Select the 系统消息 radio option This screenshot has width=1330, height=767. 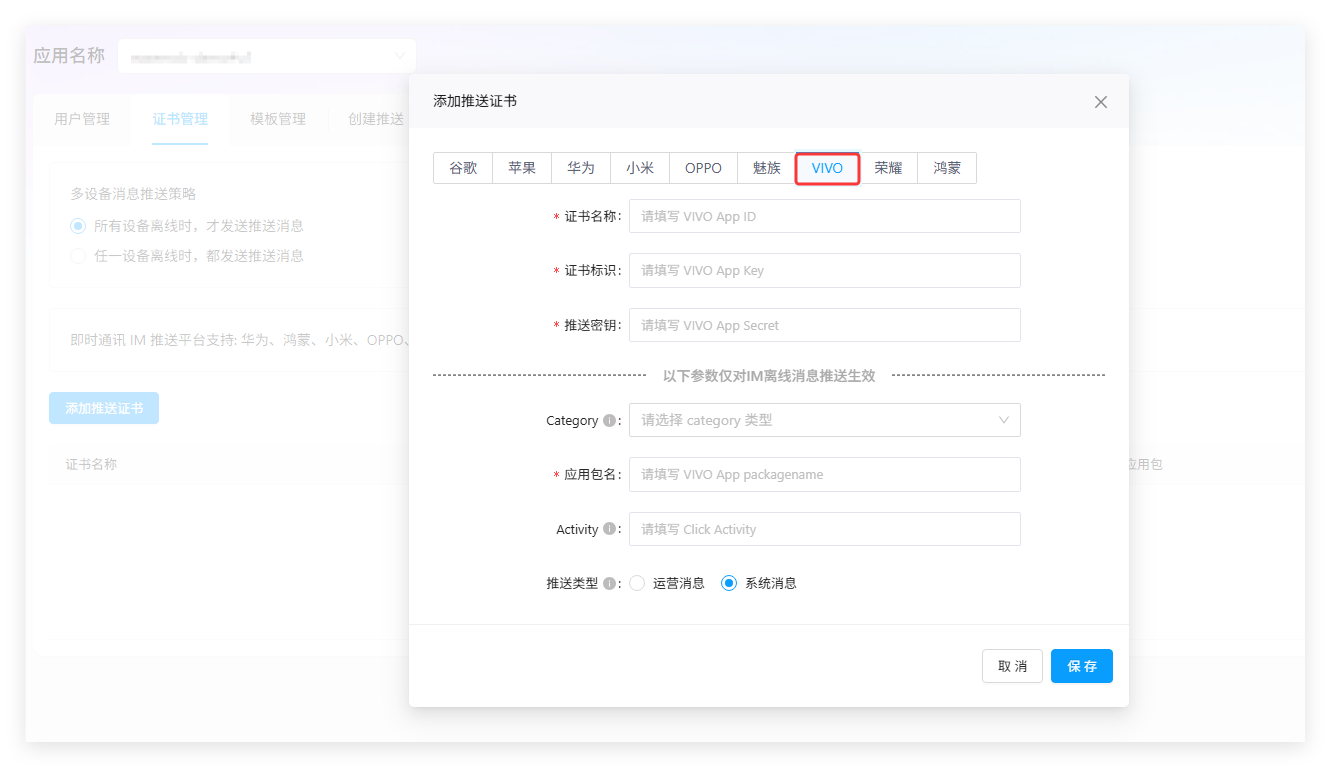[729, 583]
